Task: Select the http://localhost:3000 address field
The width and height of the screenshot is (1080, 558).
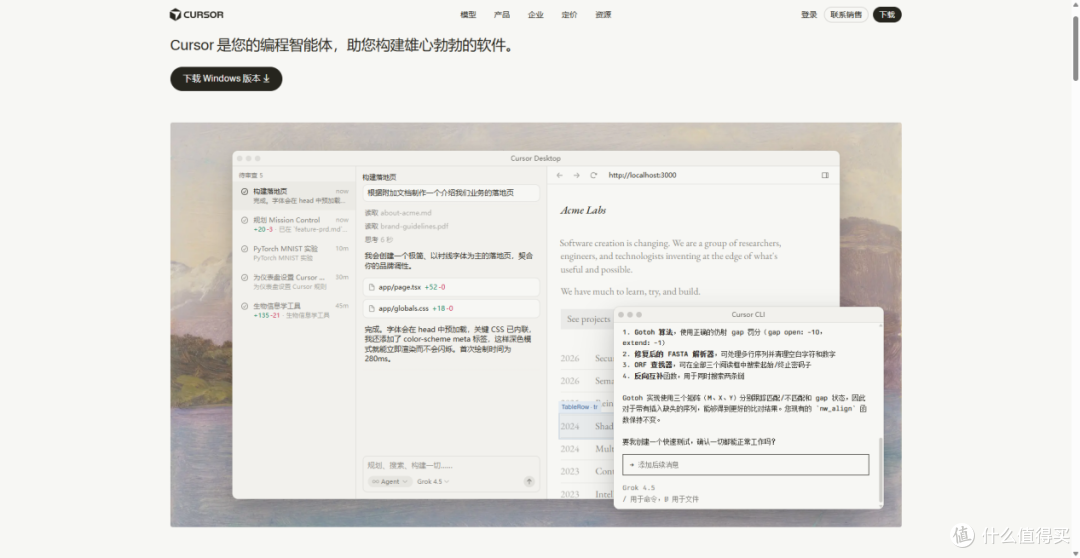Action: click(x=642, y=176)
